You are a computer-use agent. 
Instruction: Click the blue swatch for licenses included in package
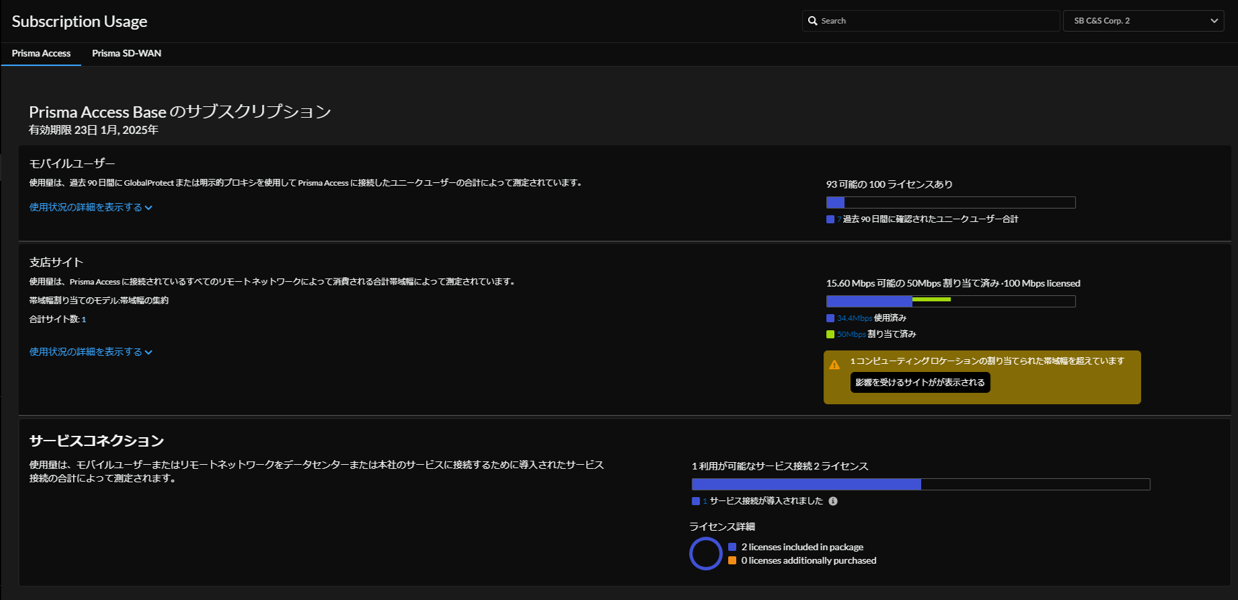coord(732,547)
